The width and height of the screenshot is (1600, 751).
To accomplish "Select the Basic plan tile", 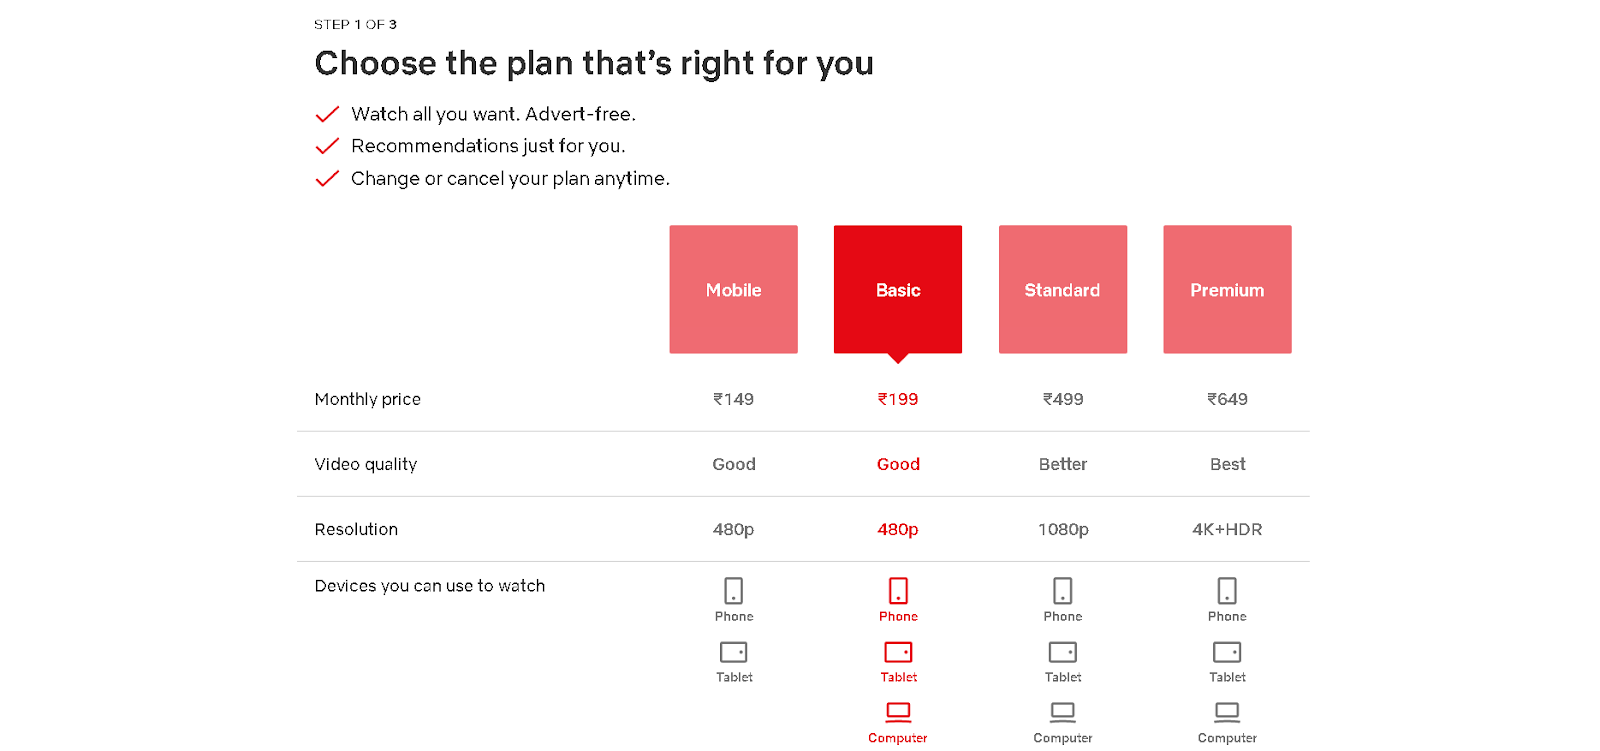I will (898, 289).
